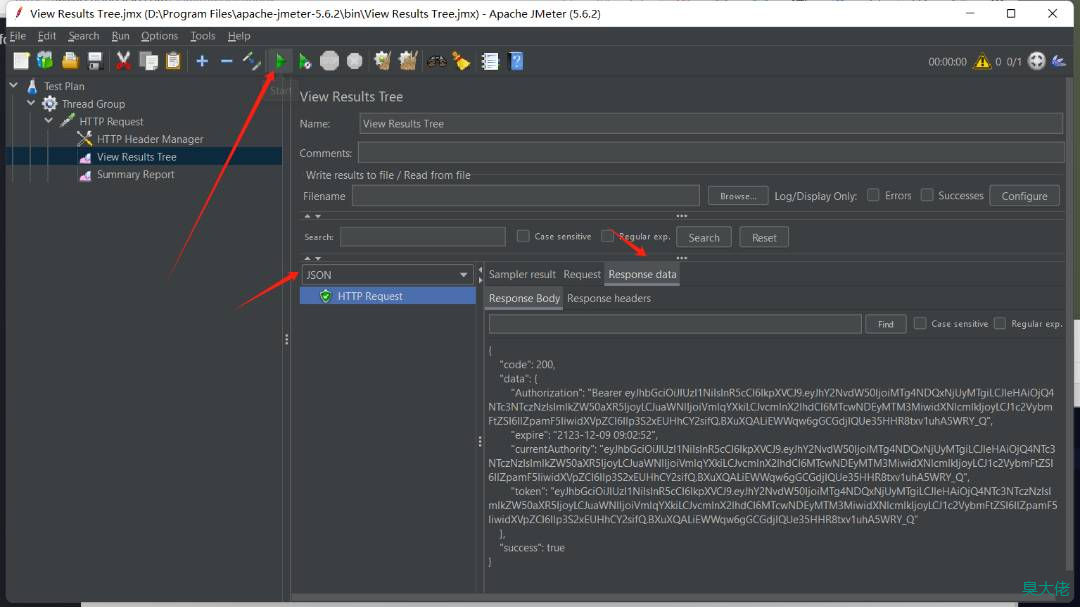Start the test with green play icon
1080x607 pixels.
click(280, 61)
